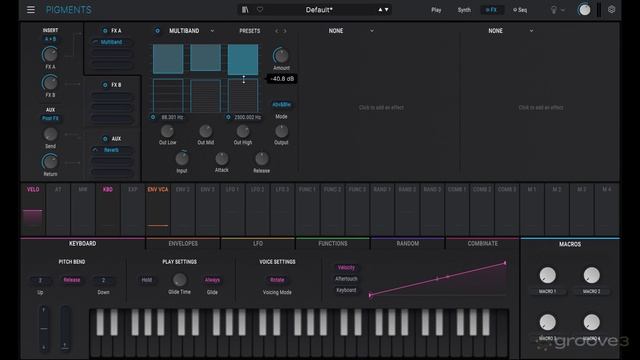This screenshot has width=640, height=360.
Task: Toggle FX A power button
Action: click(x=105, y=31)
